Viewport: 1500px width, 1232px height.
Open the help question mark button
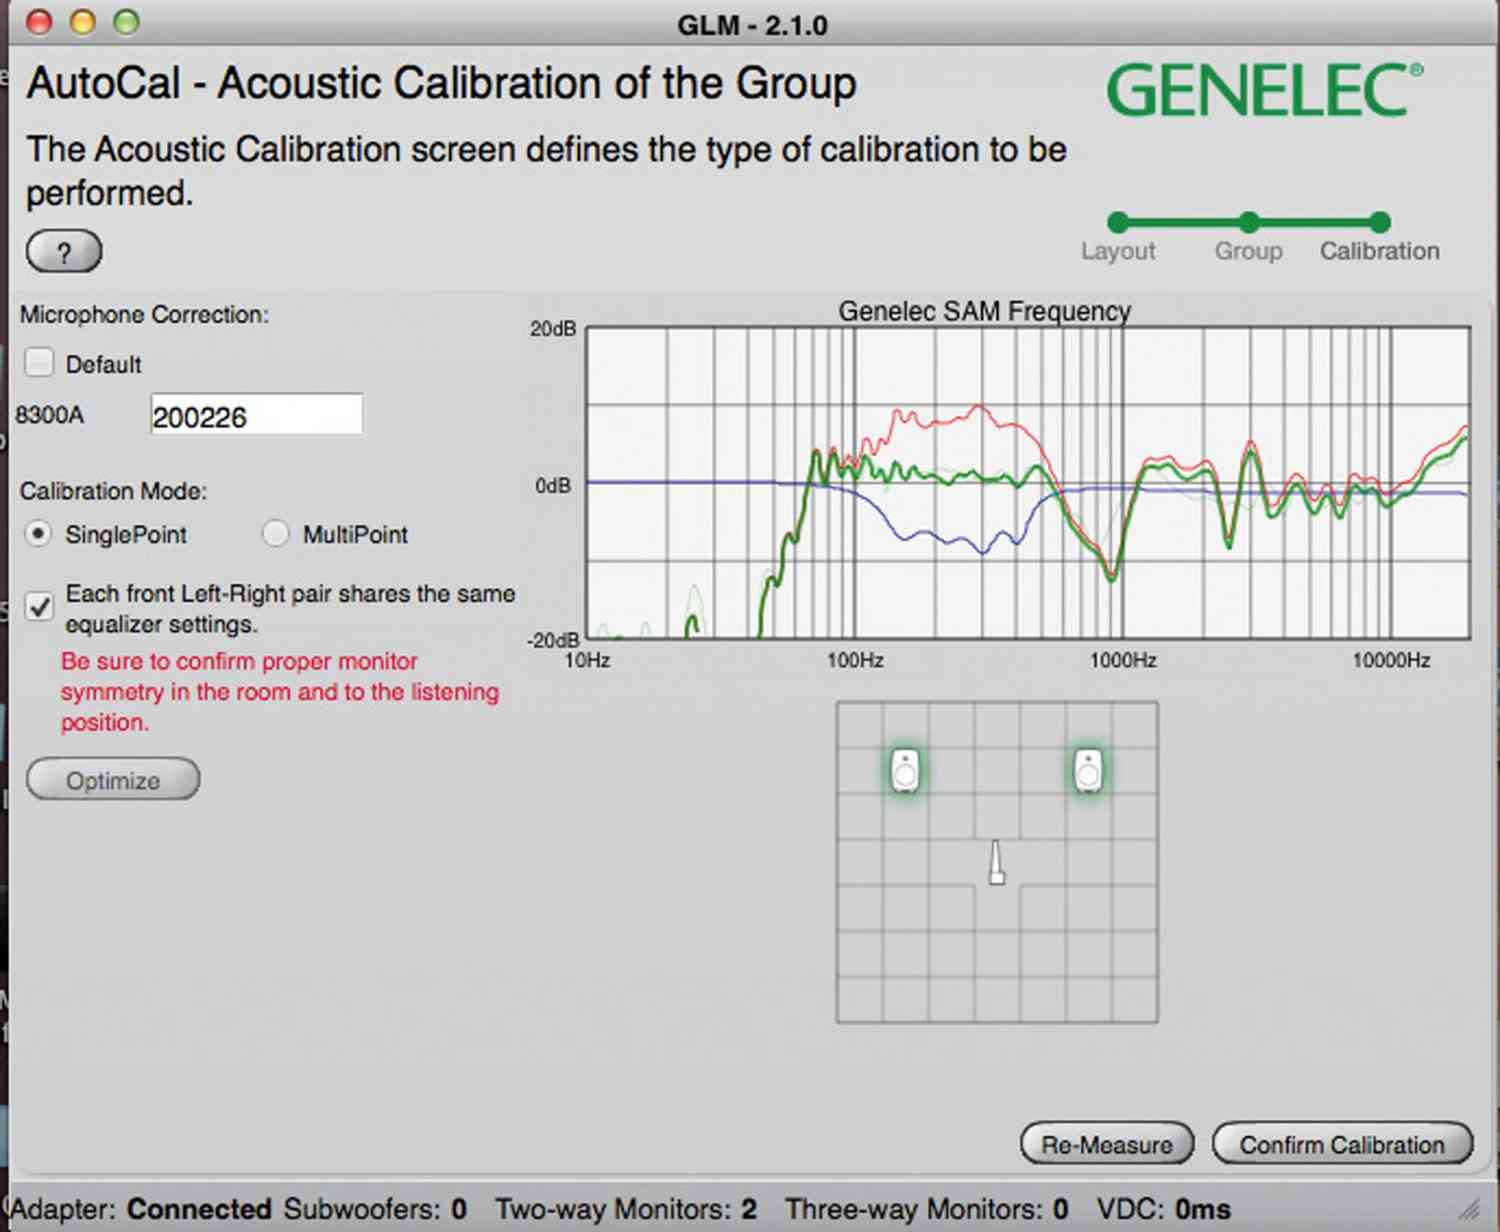(64, 251)
